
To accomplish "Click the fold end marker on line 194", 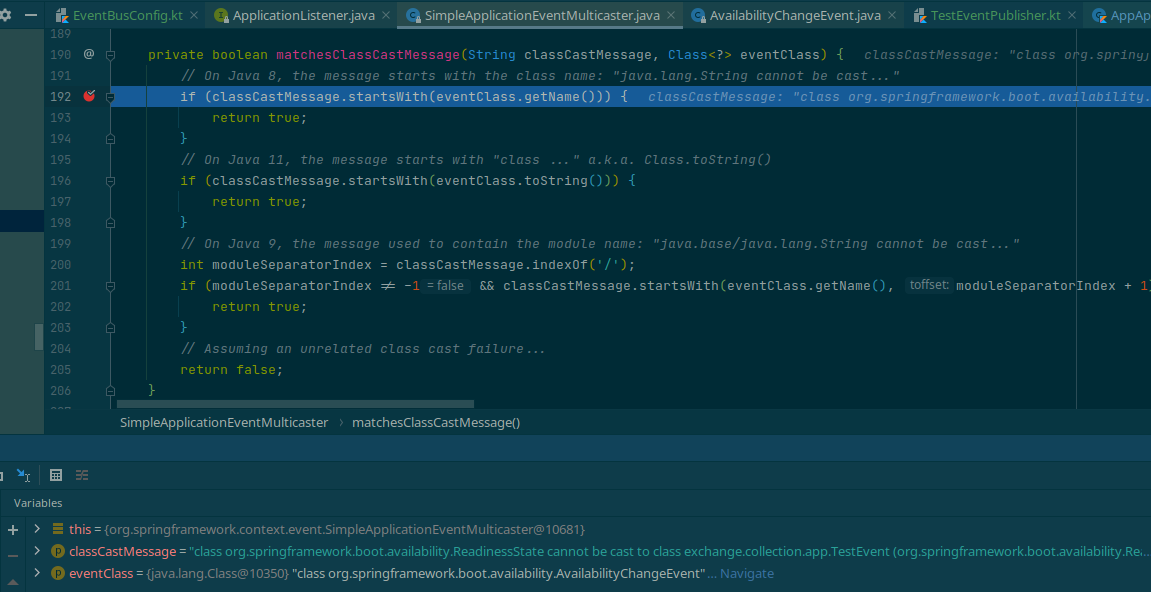I will click(x=110, y=138).
